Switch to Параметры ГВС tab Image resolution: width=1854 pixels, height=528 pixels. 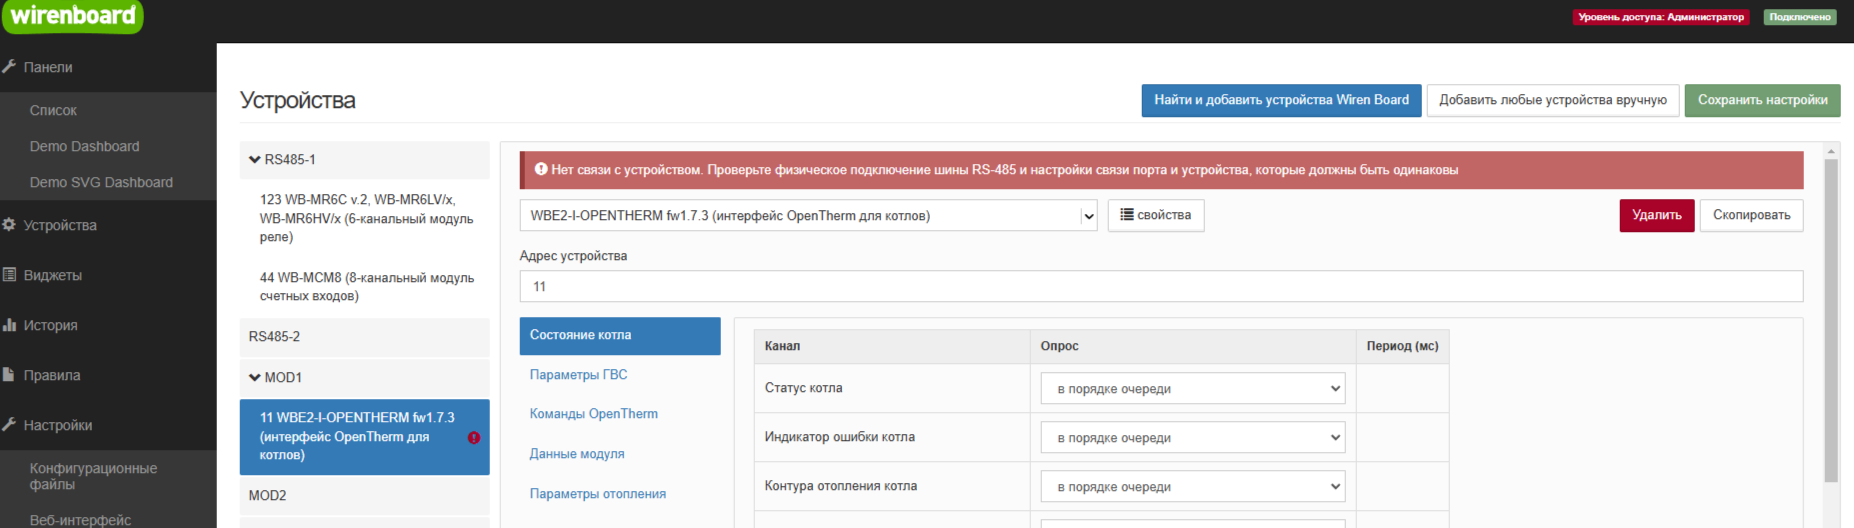tap(579, 375)
